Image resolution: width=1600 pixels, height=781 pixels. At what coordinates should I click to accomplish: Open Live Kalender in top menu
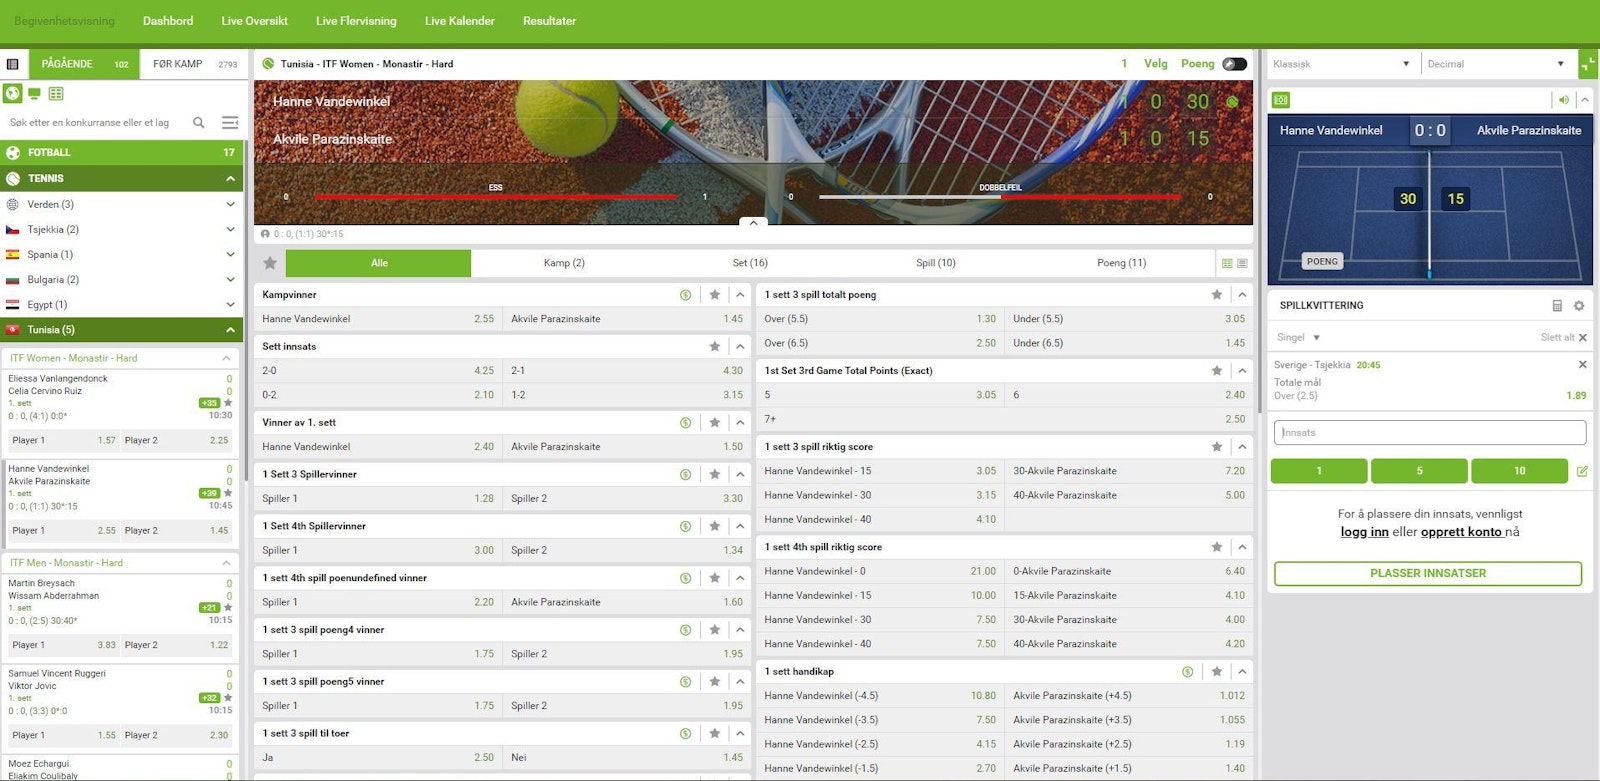(459, 21)
